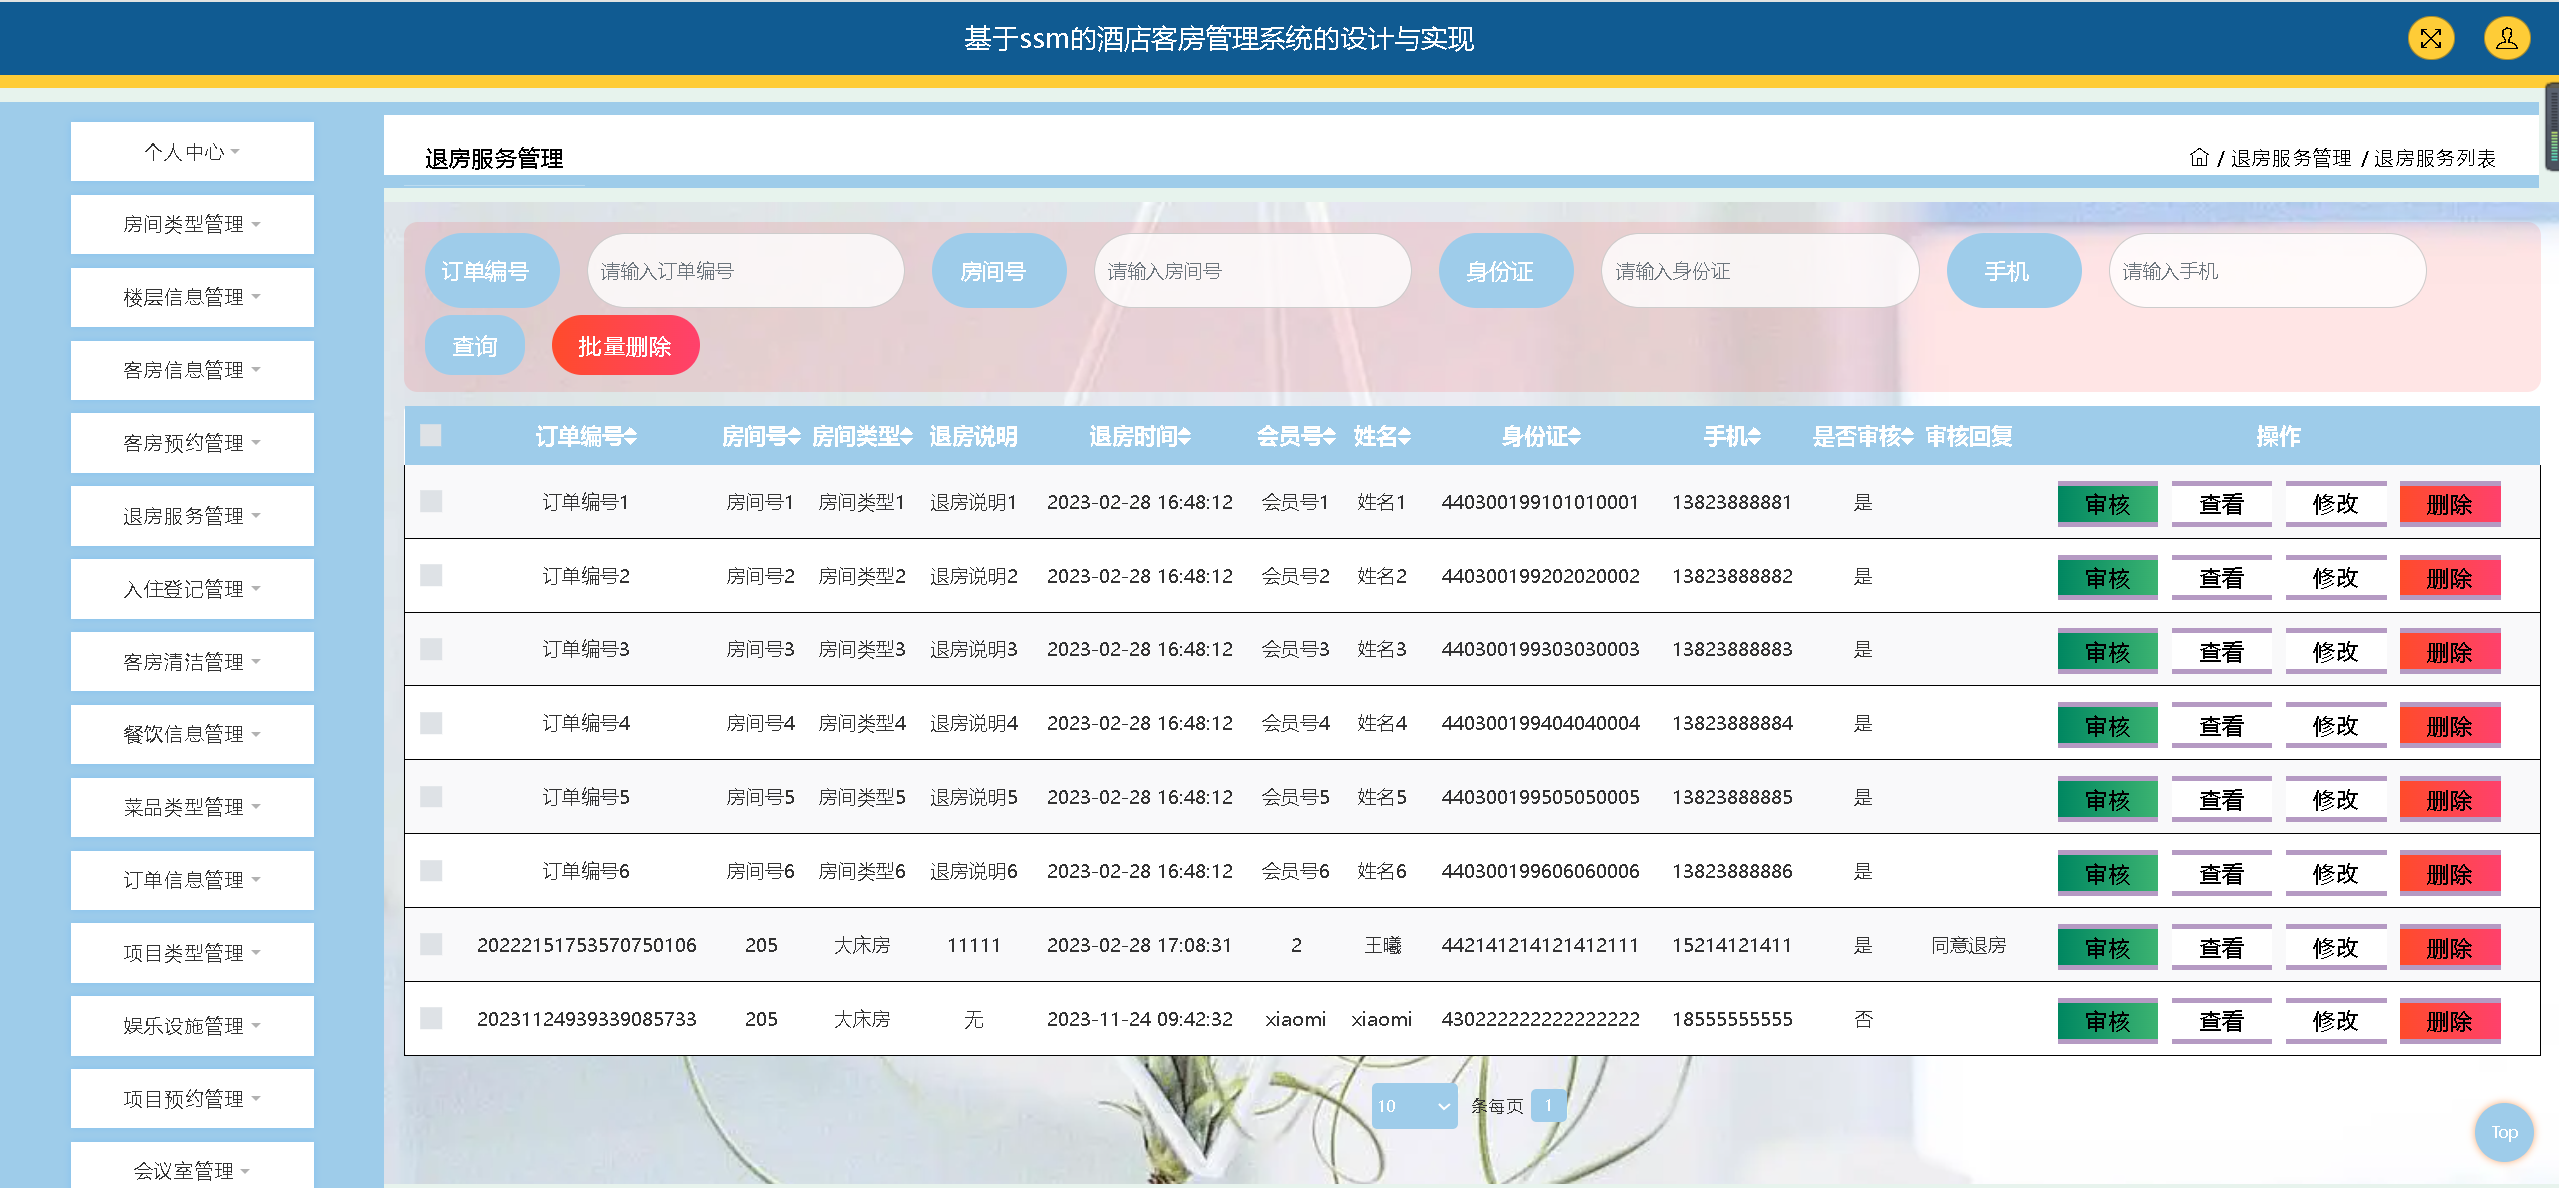Sort by 是否审核 column arrows
Screen dimensions: 2559x1188
coord(1907,437)
